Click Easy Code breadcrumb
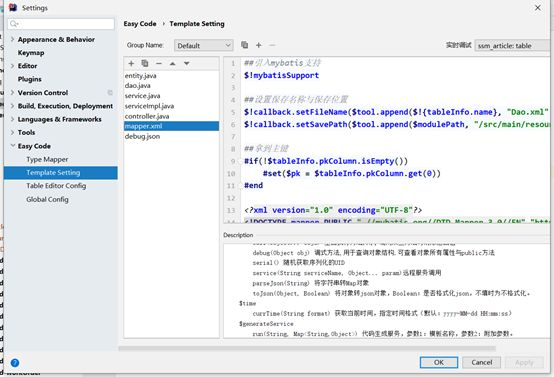 pyautogui.click(x=140, y=24)
